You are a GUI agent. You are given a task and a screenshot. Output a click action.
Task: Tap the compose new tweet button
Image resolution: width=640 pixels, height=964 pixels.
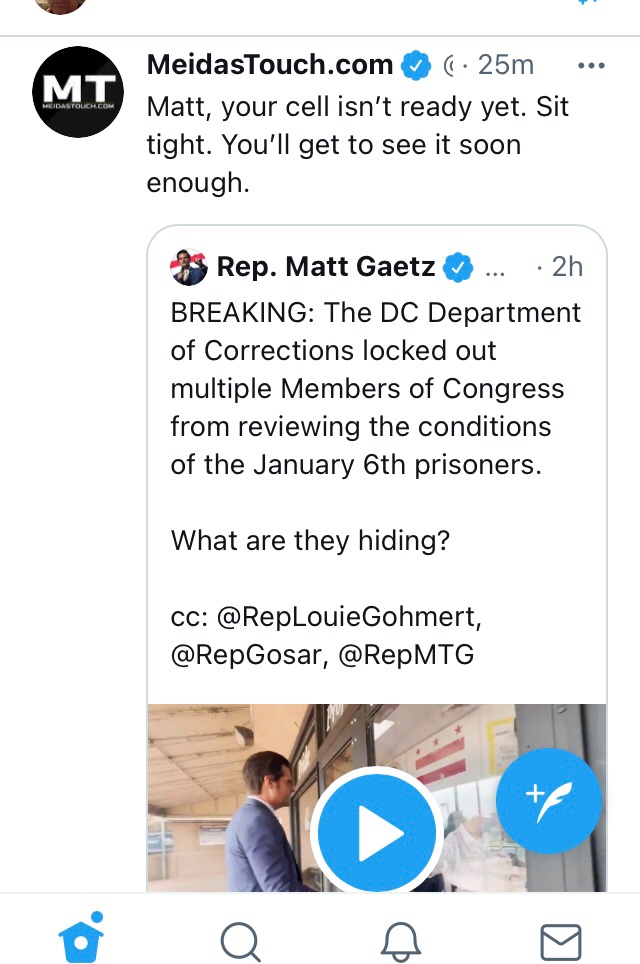549,799
